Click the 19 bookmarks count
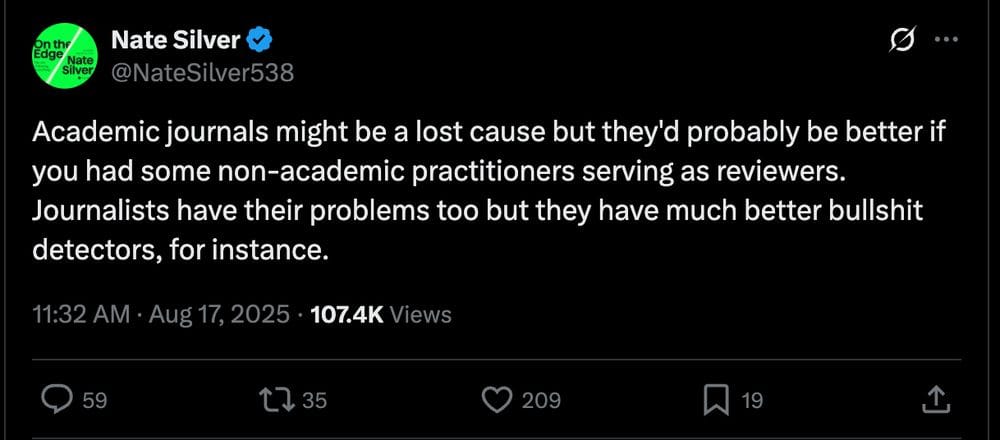 pyautogui.click(x=751, y=400)
